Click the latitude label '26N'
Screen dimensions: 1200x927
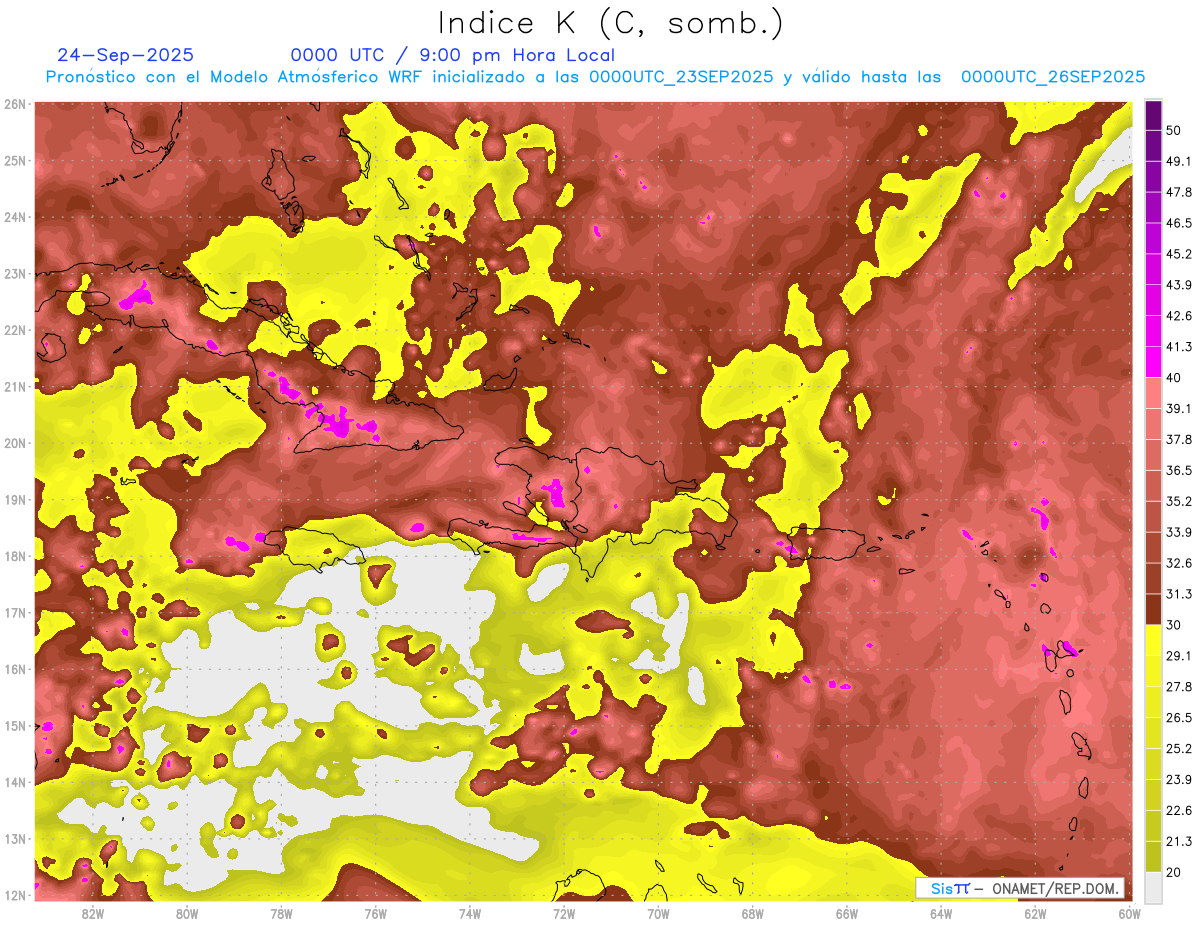coord(15,103)
